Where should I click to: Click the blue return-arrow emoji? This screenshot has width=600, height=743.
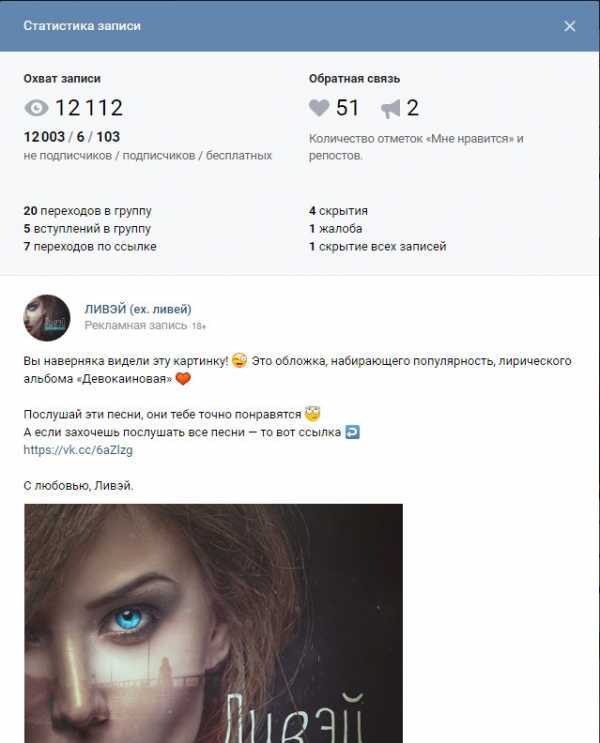[352, 432]
